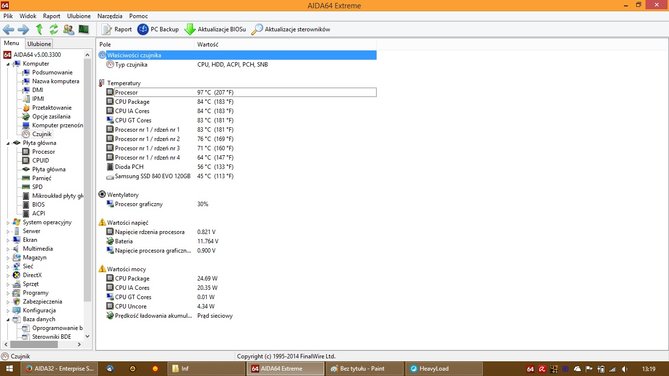Collapse the Komputer tree node
Screen dimensions: 669x376
(8, 64)
